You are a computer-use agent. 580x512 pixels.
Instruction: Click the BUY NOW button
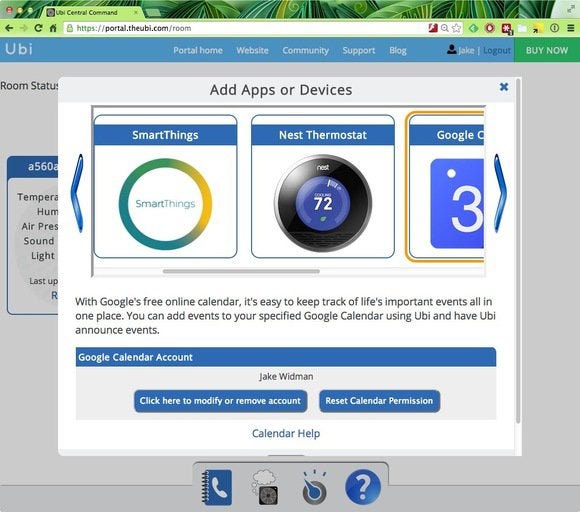point(547,50)
